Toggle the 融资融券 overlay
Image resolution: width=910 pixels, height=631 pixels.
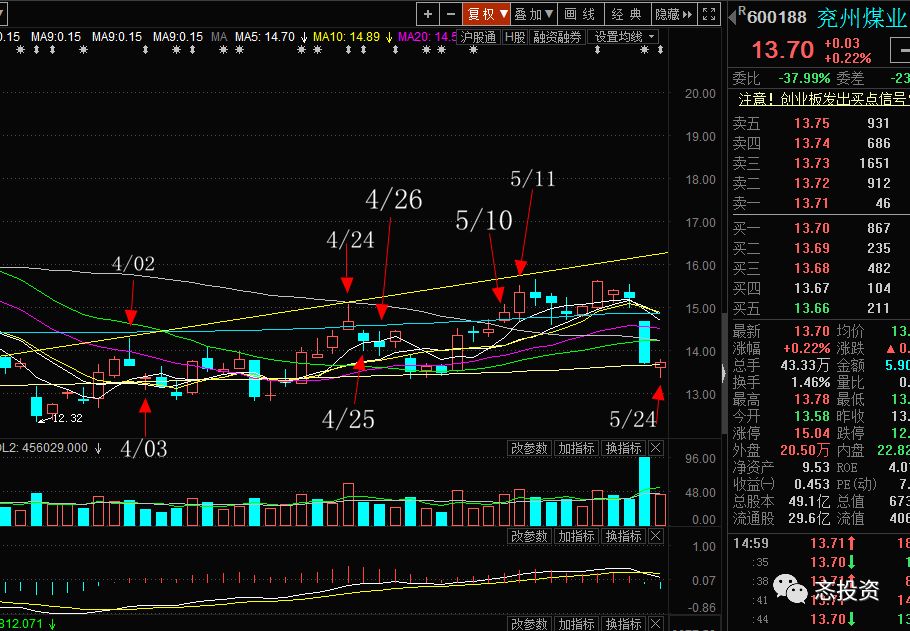pyautogui.click(x=557, y=37)
